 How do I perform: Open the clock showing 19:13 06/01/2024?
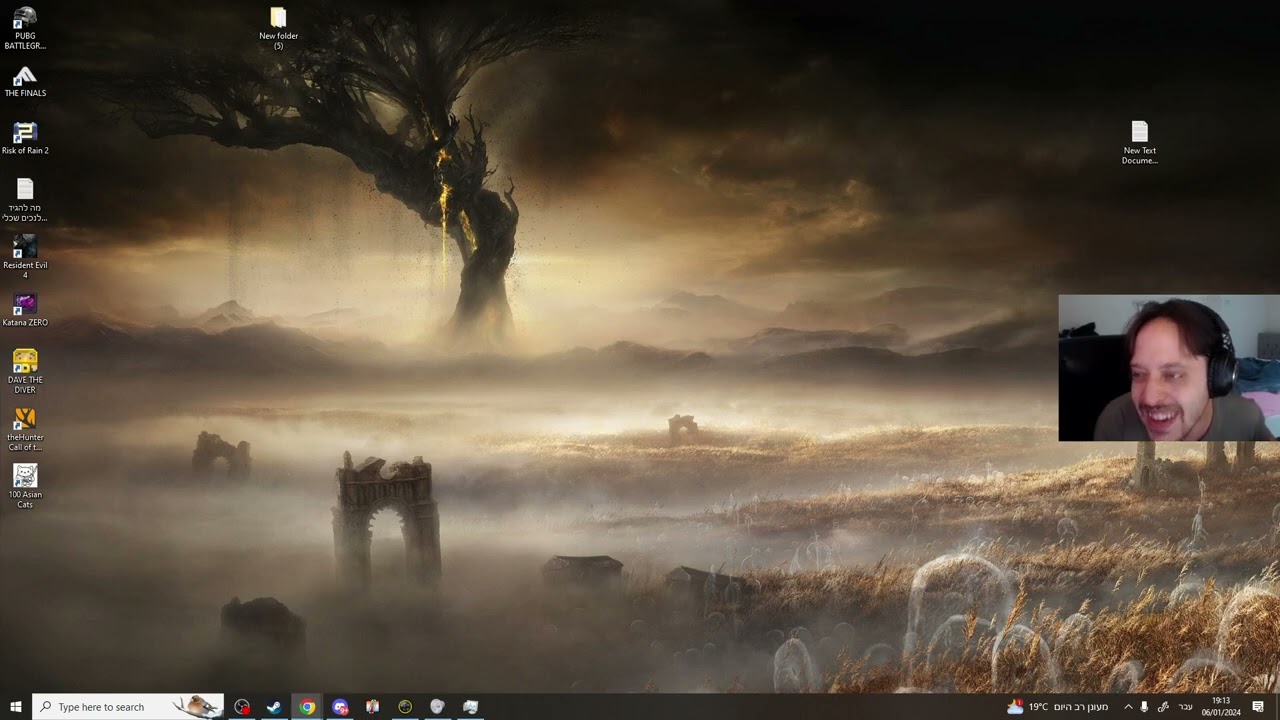(x=1221, y=707)
